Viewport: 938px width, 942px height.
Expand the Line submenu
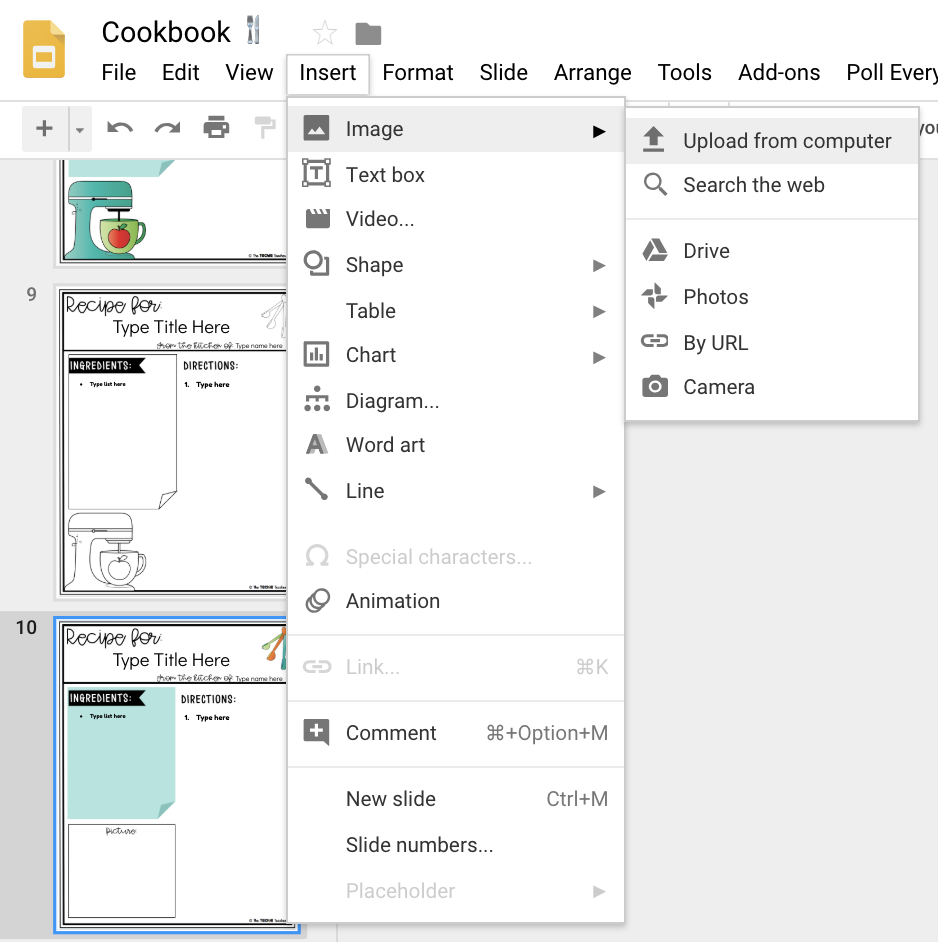(x=364, y=490)
